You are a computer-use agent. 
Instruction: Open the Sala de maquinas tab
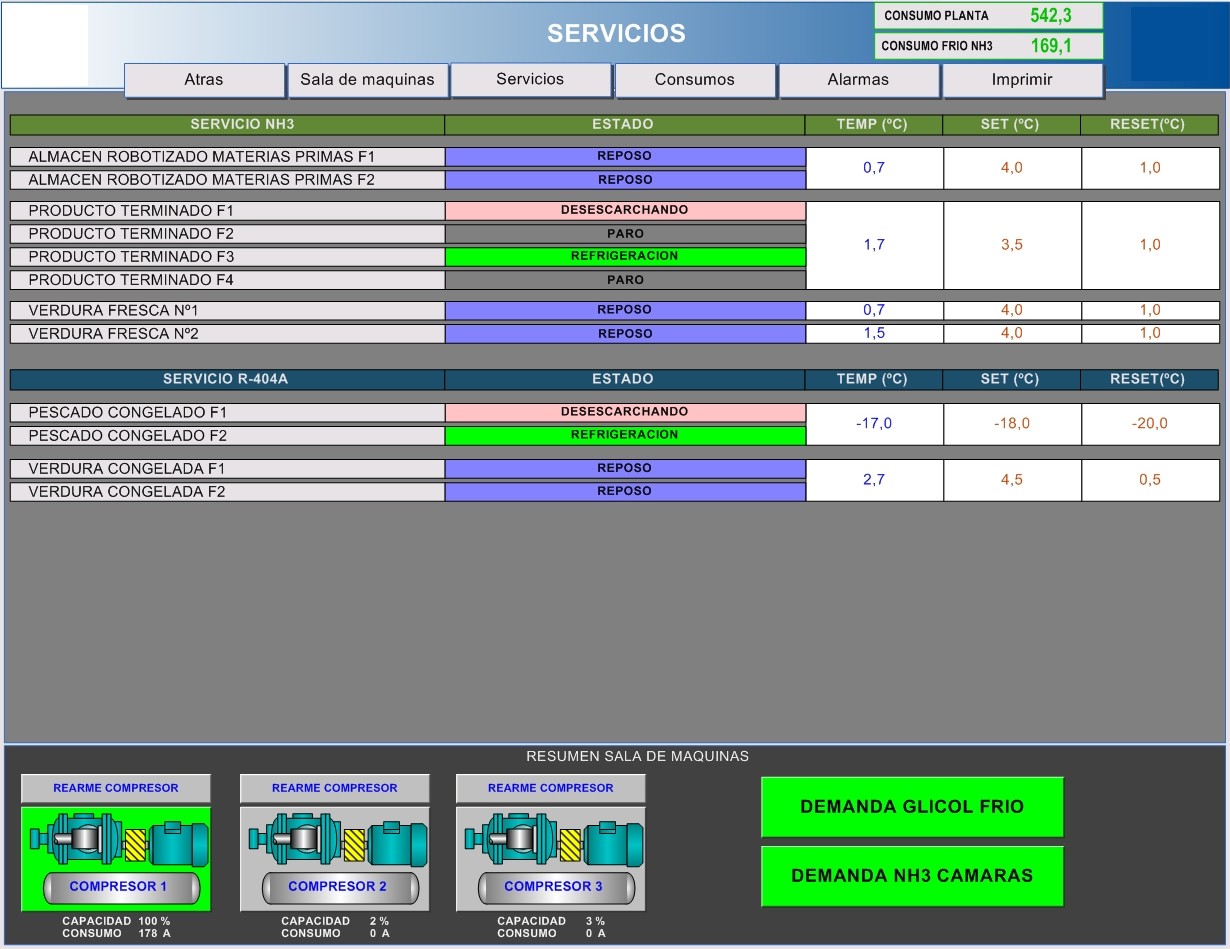click(x=367, y=80)
